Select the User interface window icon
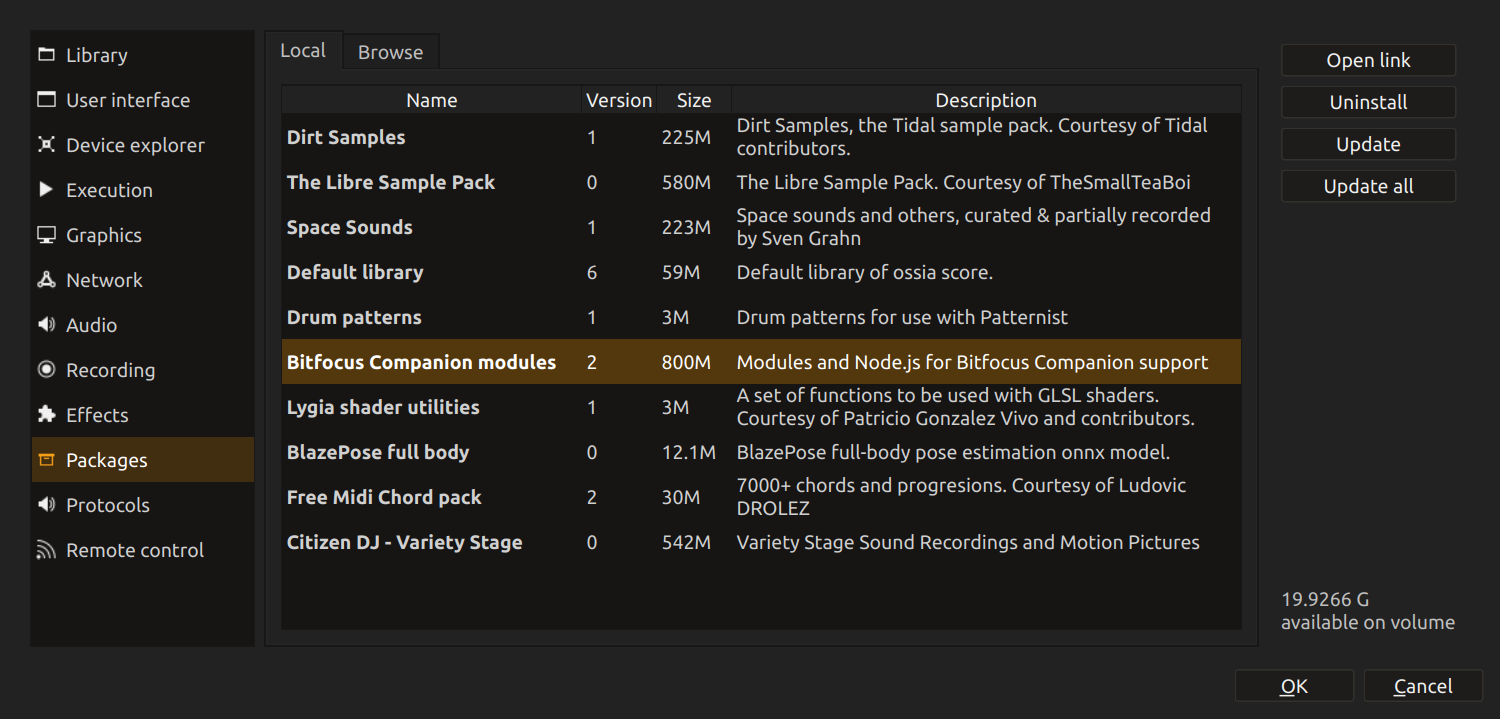1500x719 pixels. 46,100
